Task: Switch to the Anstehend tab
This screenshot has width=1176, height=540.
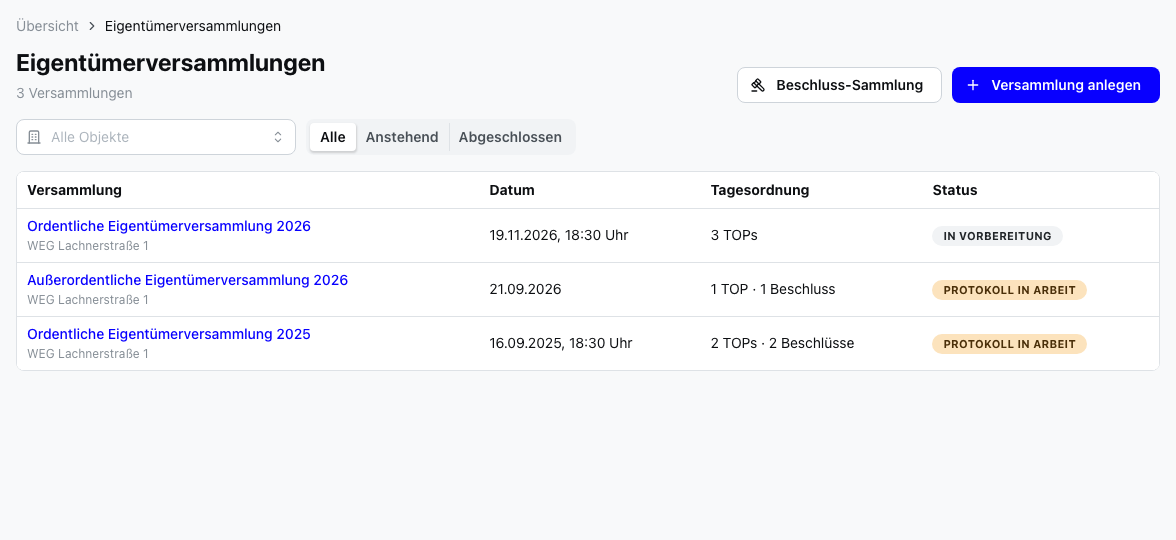Action: click(x=402, y=137)
